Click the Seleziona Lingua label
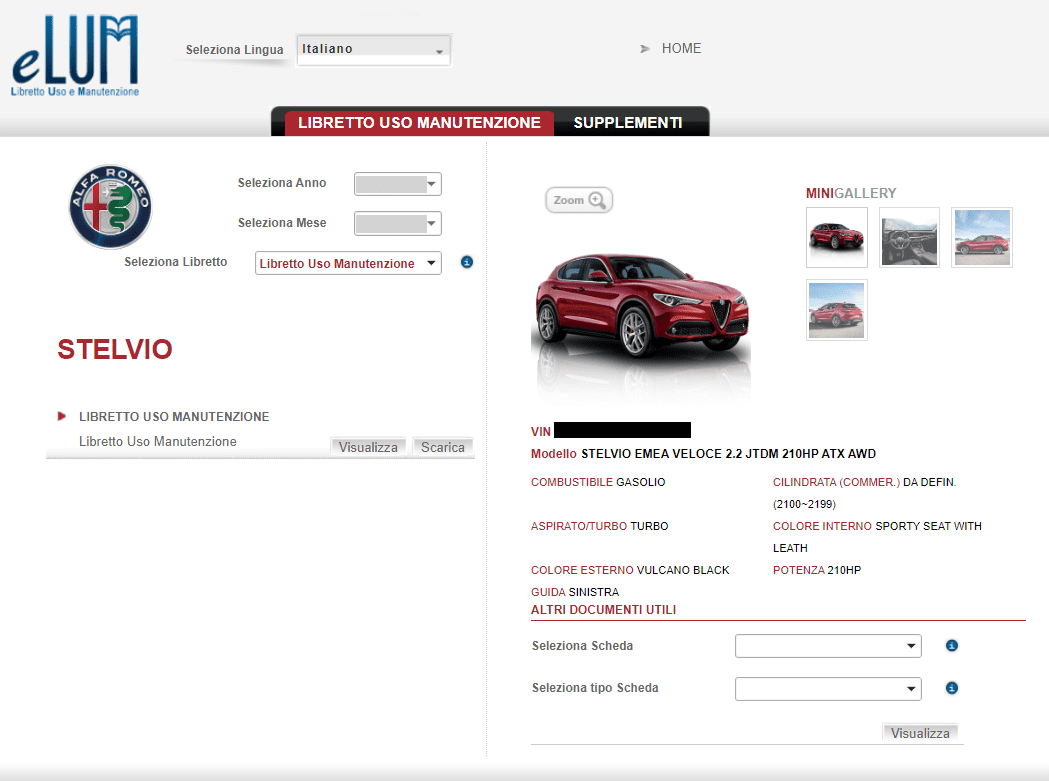Viewport: 1049px width, 781px height. click(x=234, y=50)
